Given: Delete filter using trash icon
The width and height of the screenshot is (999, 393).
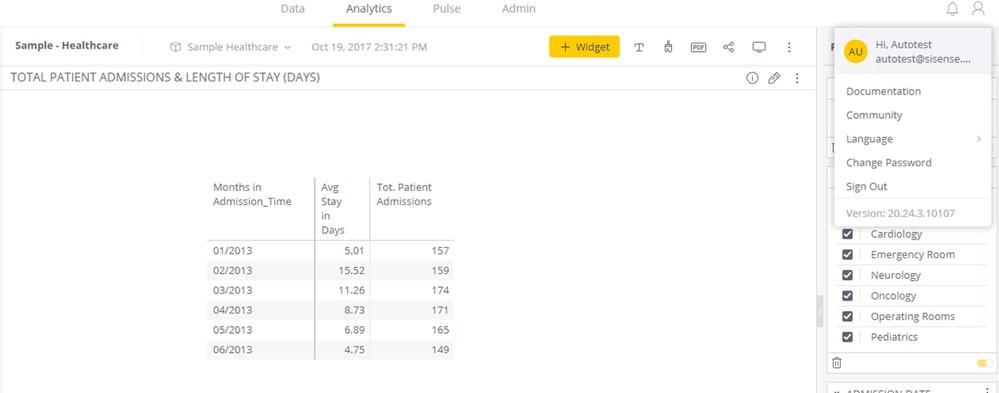Looking at the screenshot, I should (837, 363).
